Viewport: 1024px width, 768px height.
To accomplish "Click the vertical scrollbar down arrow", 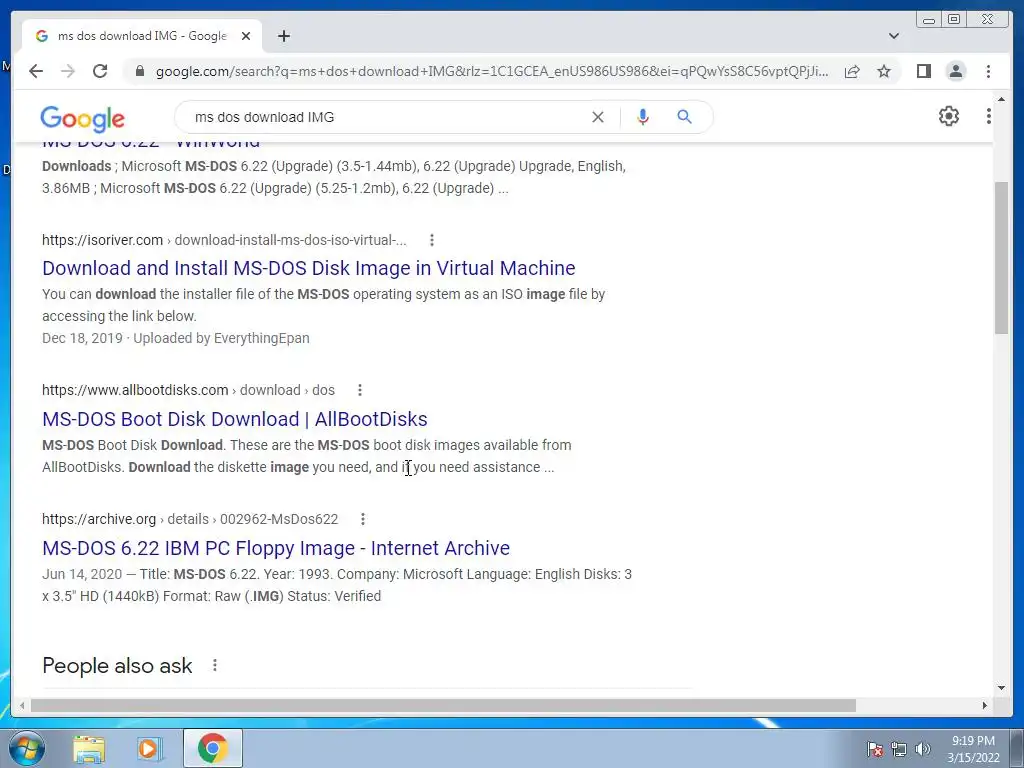I will 1001,687.
